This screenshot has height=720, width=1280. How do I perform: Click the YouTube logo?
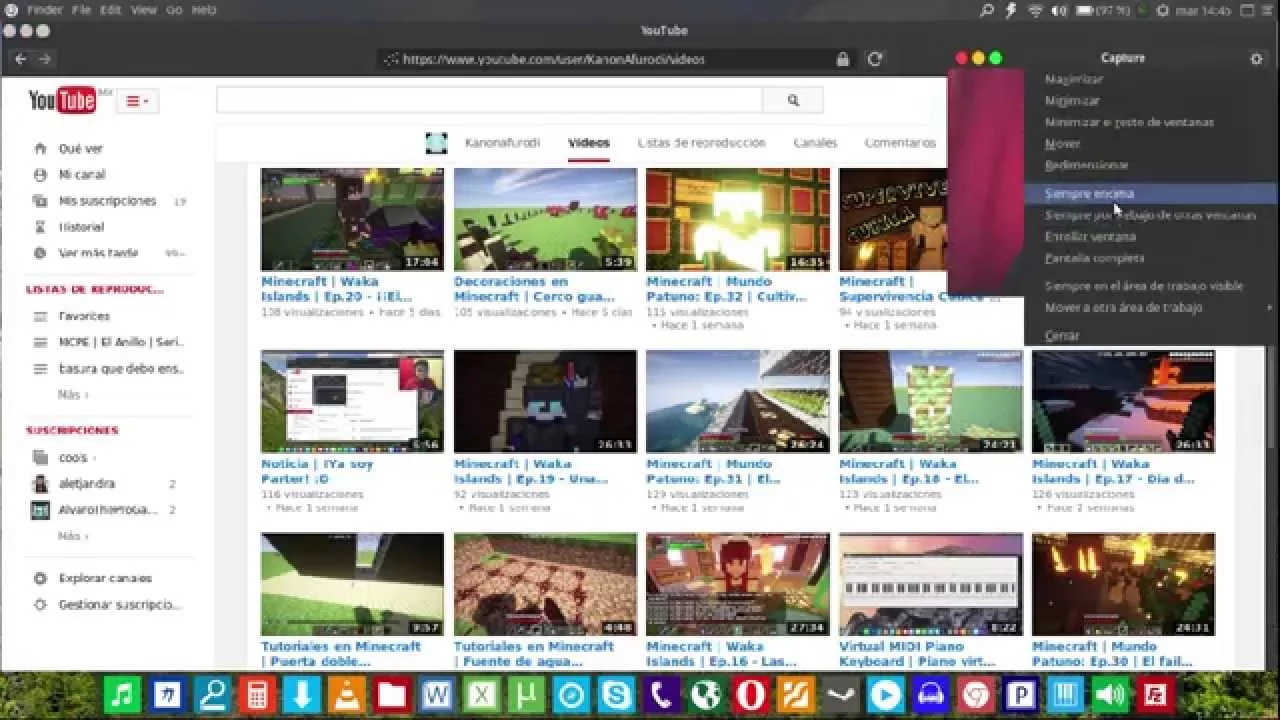pyautogui.click(x=62, y=101)
